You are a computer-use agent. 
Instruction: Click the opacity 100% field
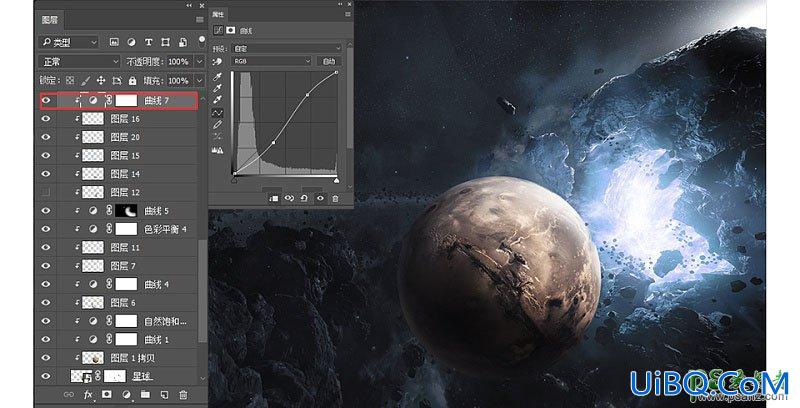pyautogui.click(x=178, y=62)
